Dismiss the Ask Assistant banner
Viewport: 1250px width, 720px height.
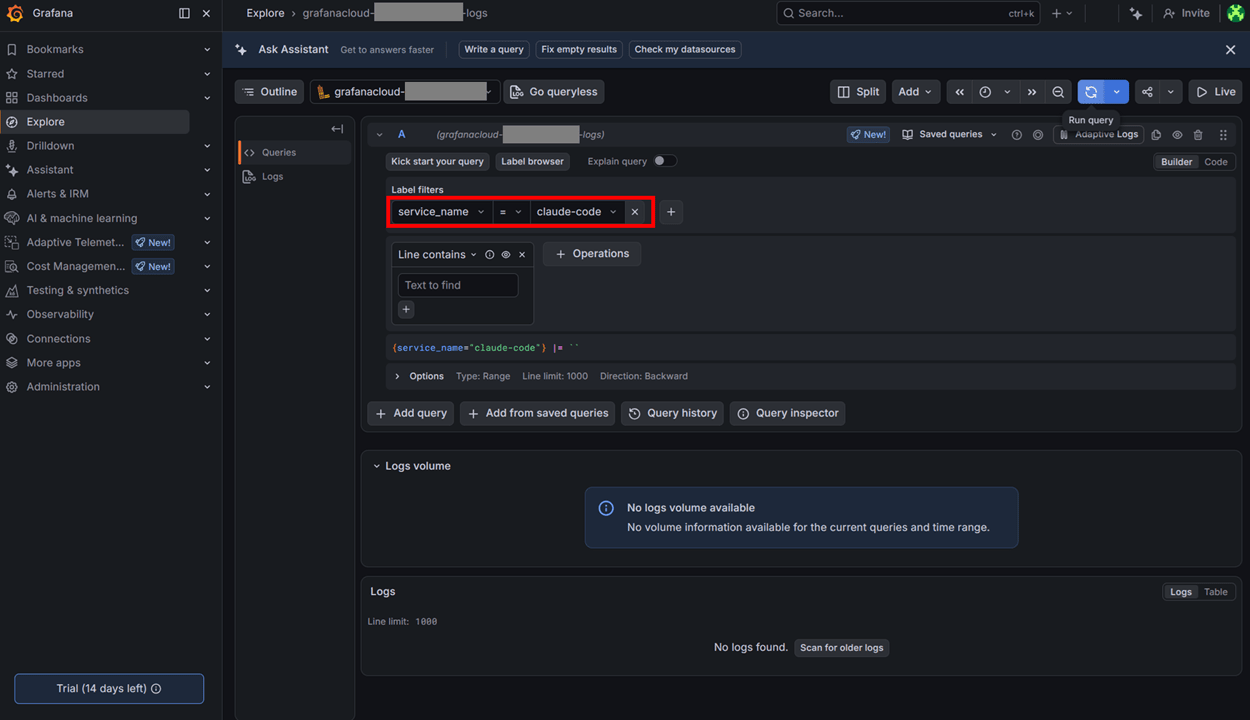[1231, 49]
